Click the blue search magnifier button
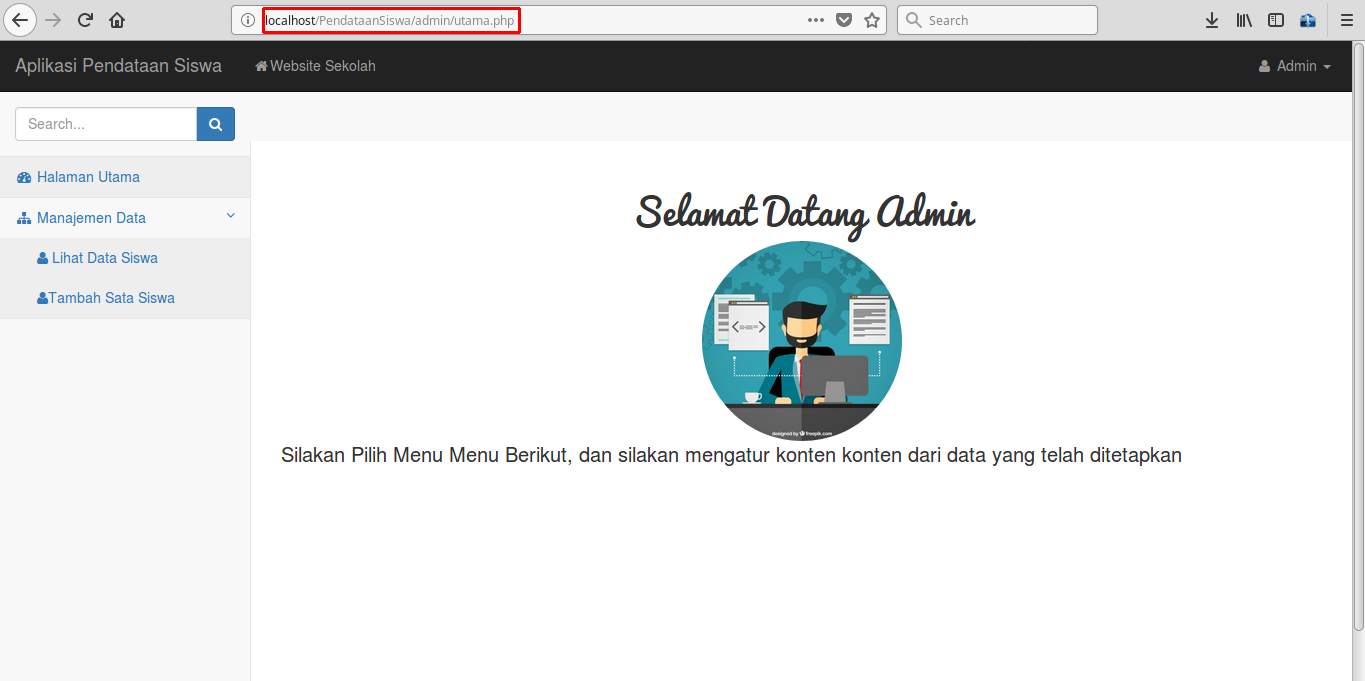 pos(215,123)
